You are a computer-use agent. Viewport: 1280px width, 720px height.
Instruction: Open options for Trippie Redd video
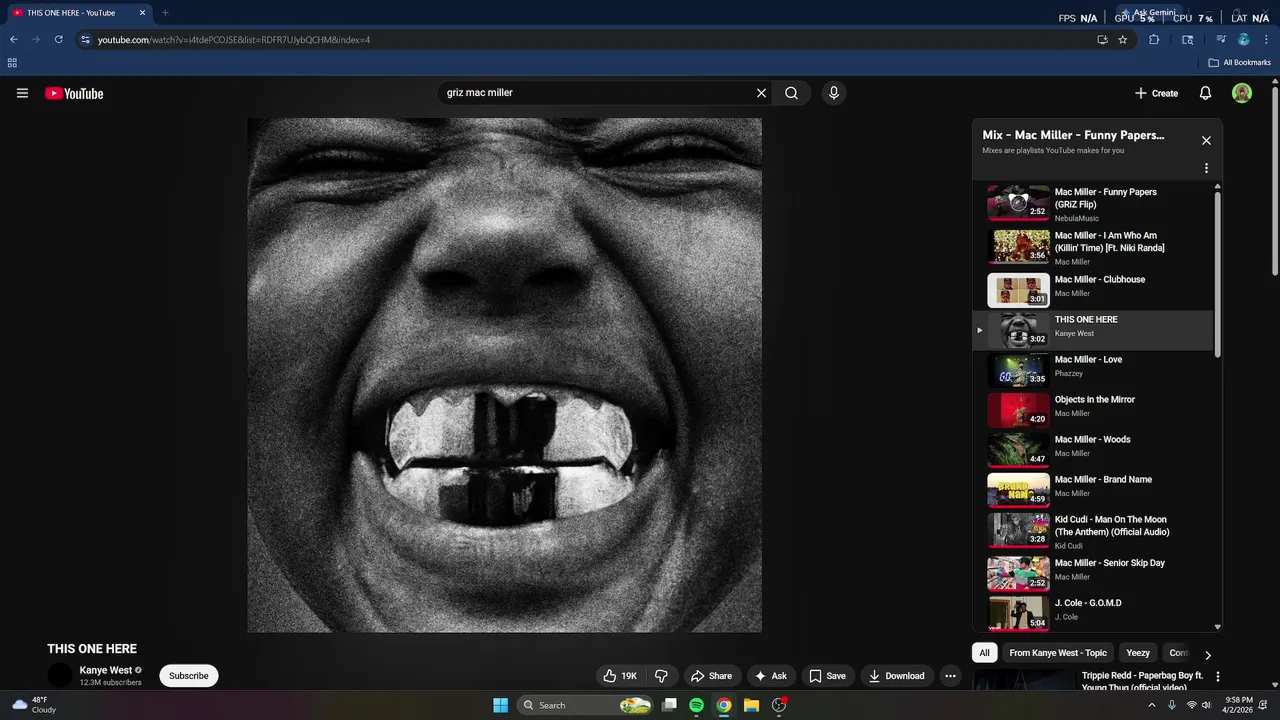(x=1218, y=677)
